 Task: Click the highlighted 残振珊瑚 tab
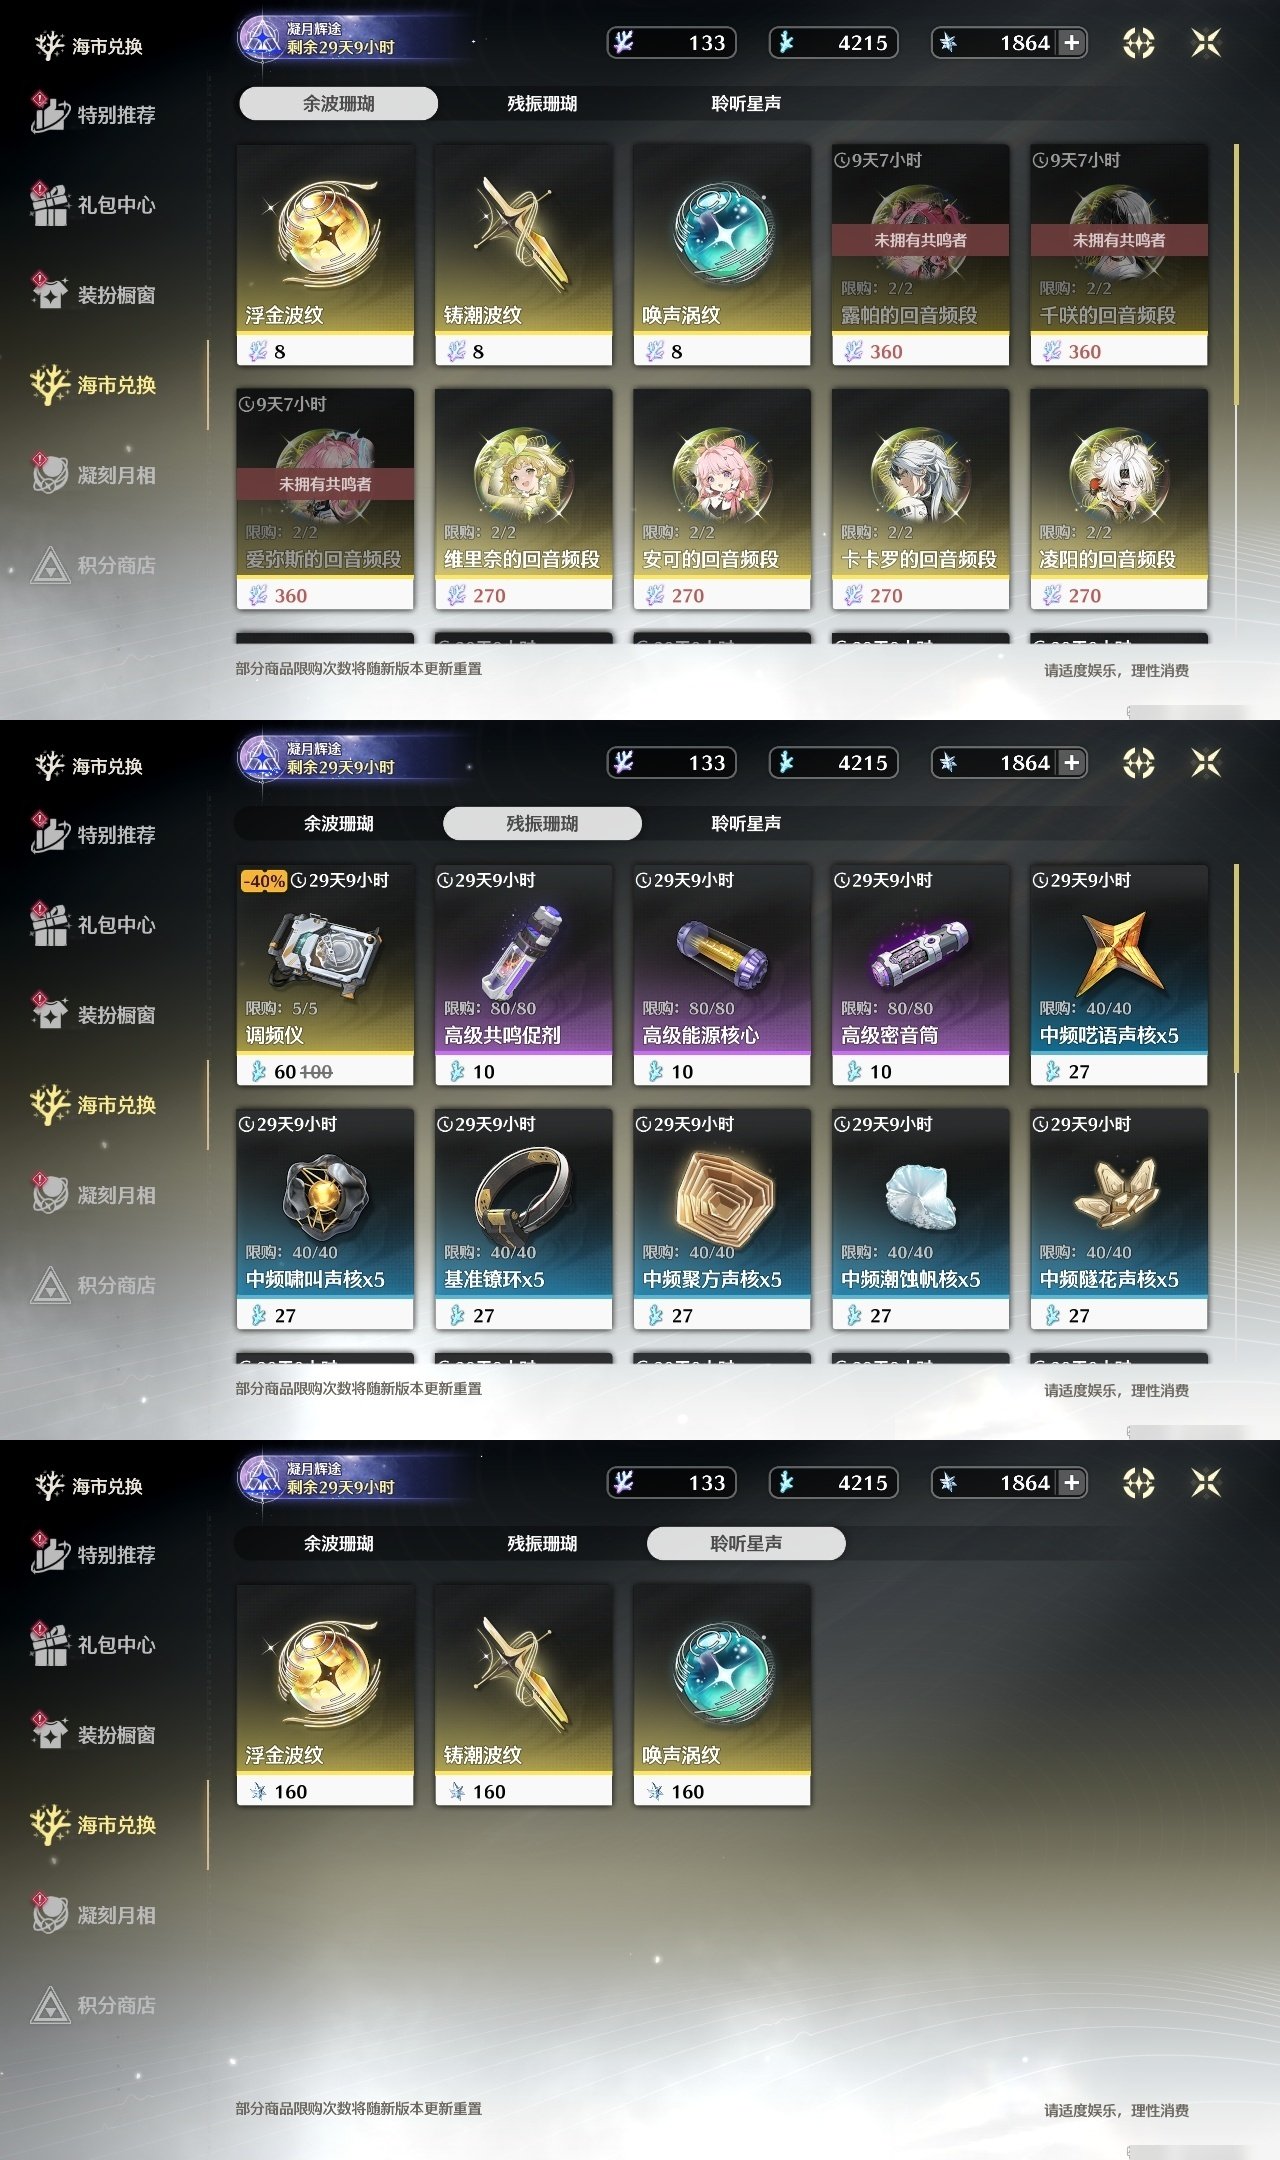[542, 823]
